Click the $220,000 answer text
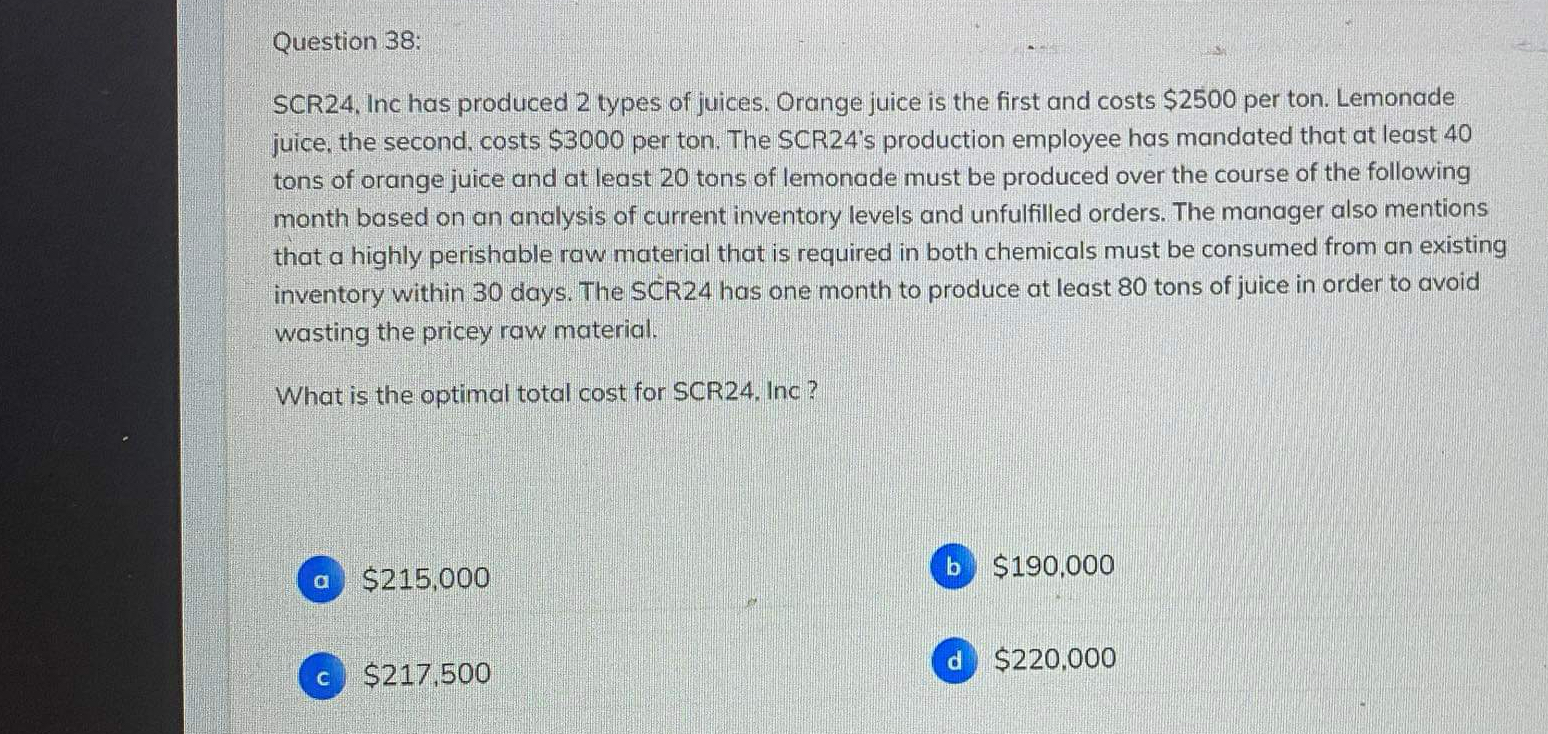The height and width of the screenshot is (734, 1548). [1055, 657]
